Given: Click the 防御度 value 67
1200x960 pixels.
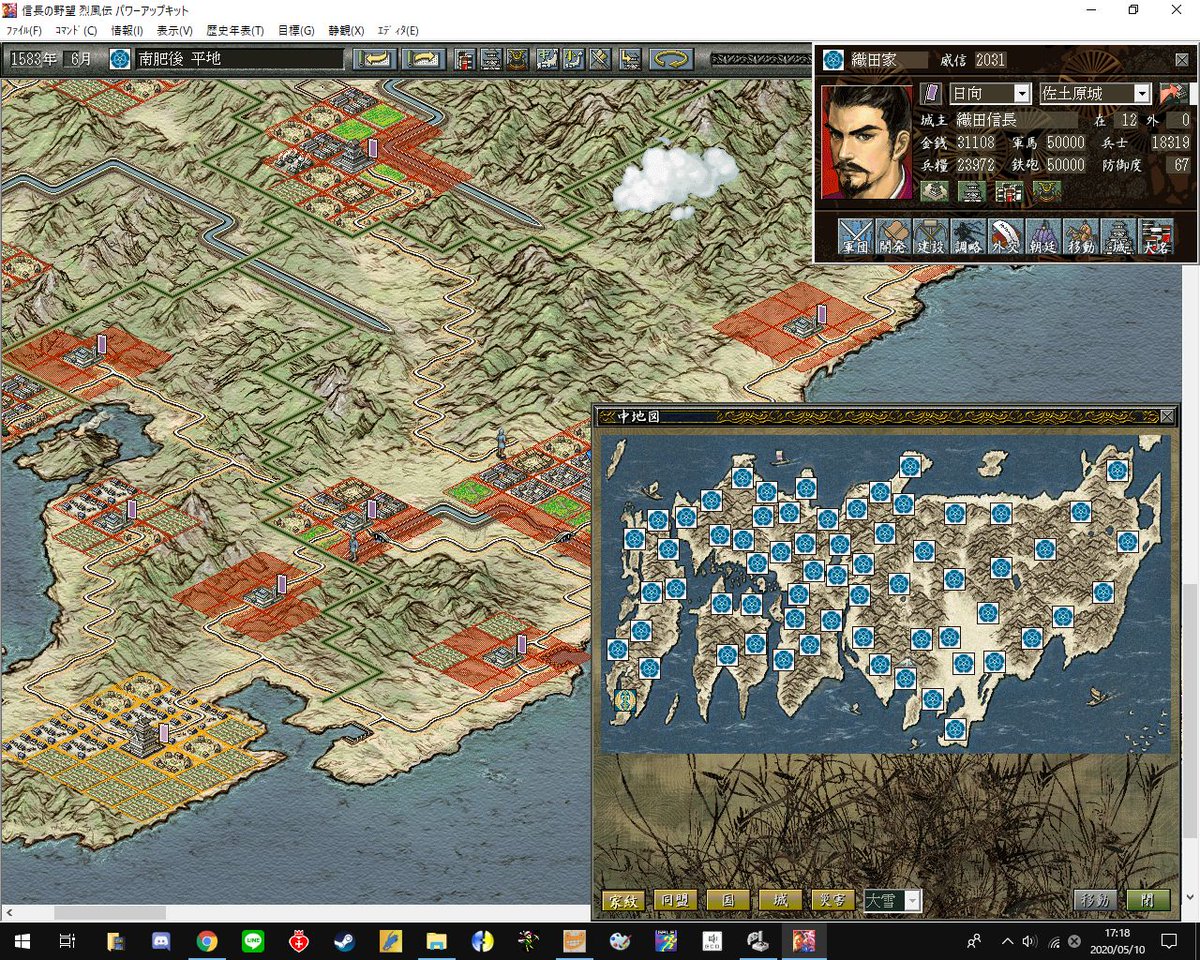Looking at the screenshot, I should pos(1181,165).
